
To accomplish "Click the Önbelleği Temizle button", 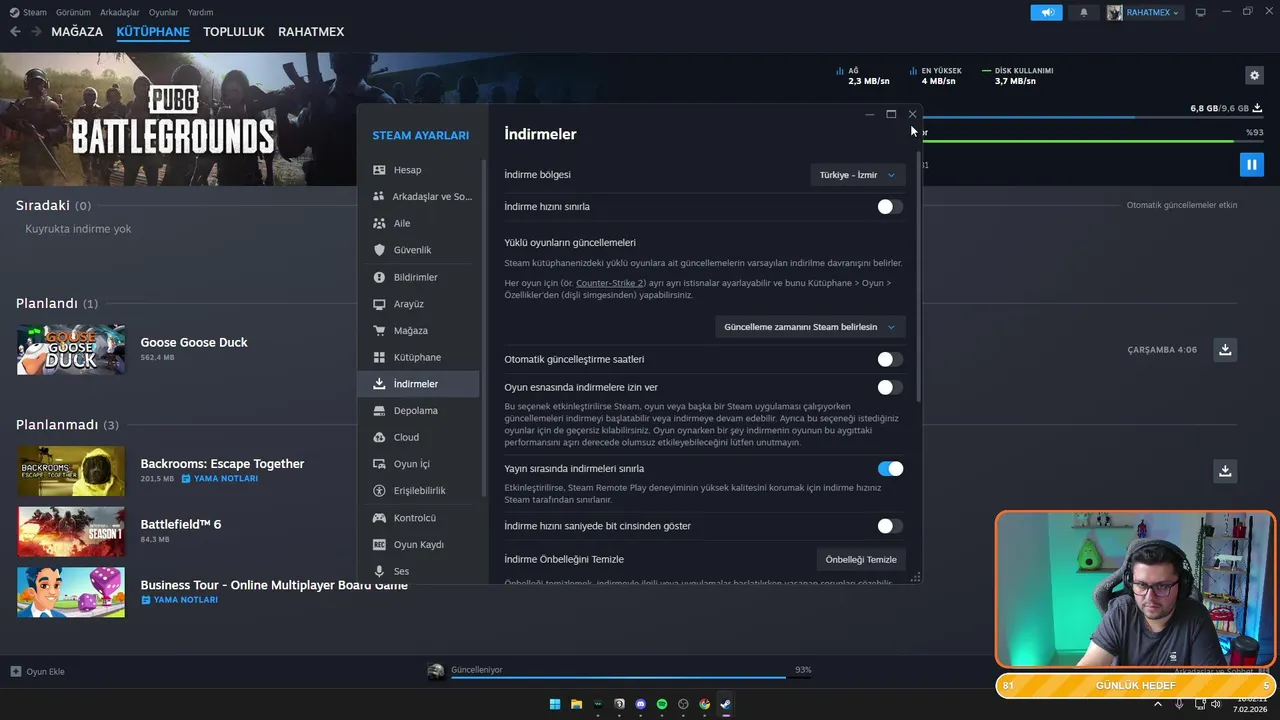I will 861,559.
